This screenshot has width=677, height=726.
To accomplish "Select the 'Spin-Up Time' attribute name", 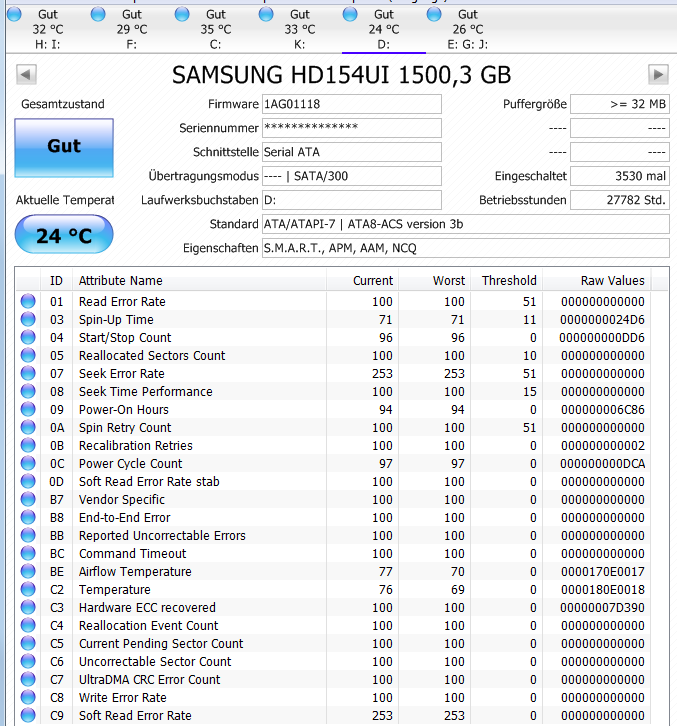I will pyautogui.click(x=116, y=319).
